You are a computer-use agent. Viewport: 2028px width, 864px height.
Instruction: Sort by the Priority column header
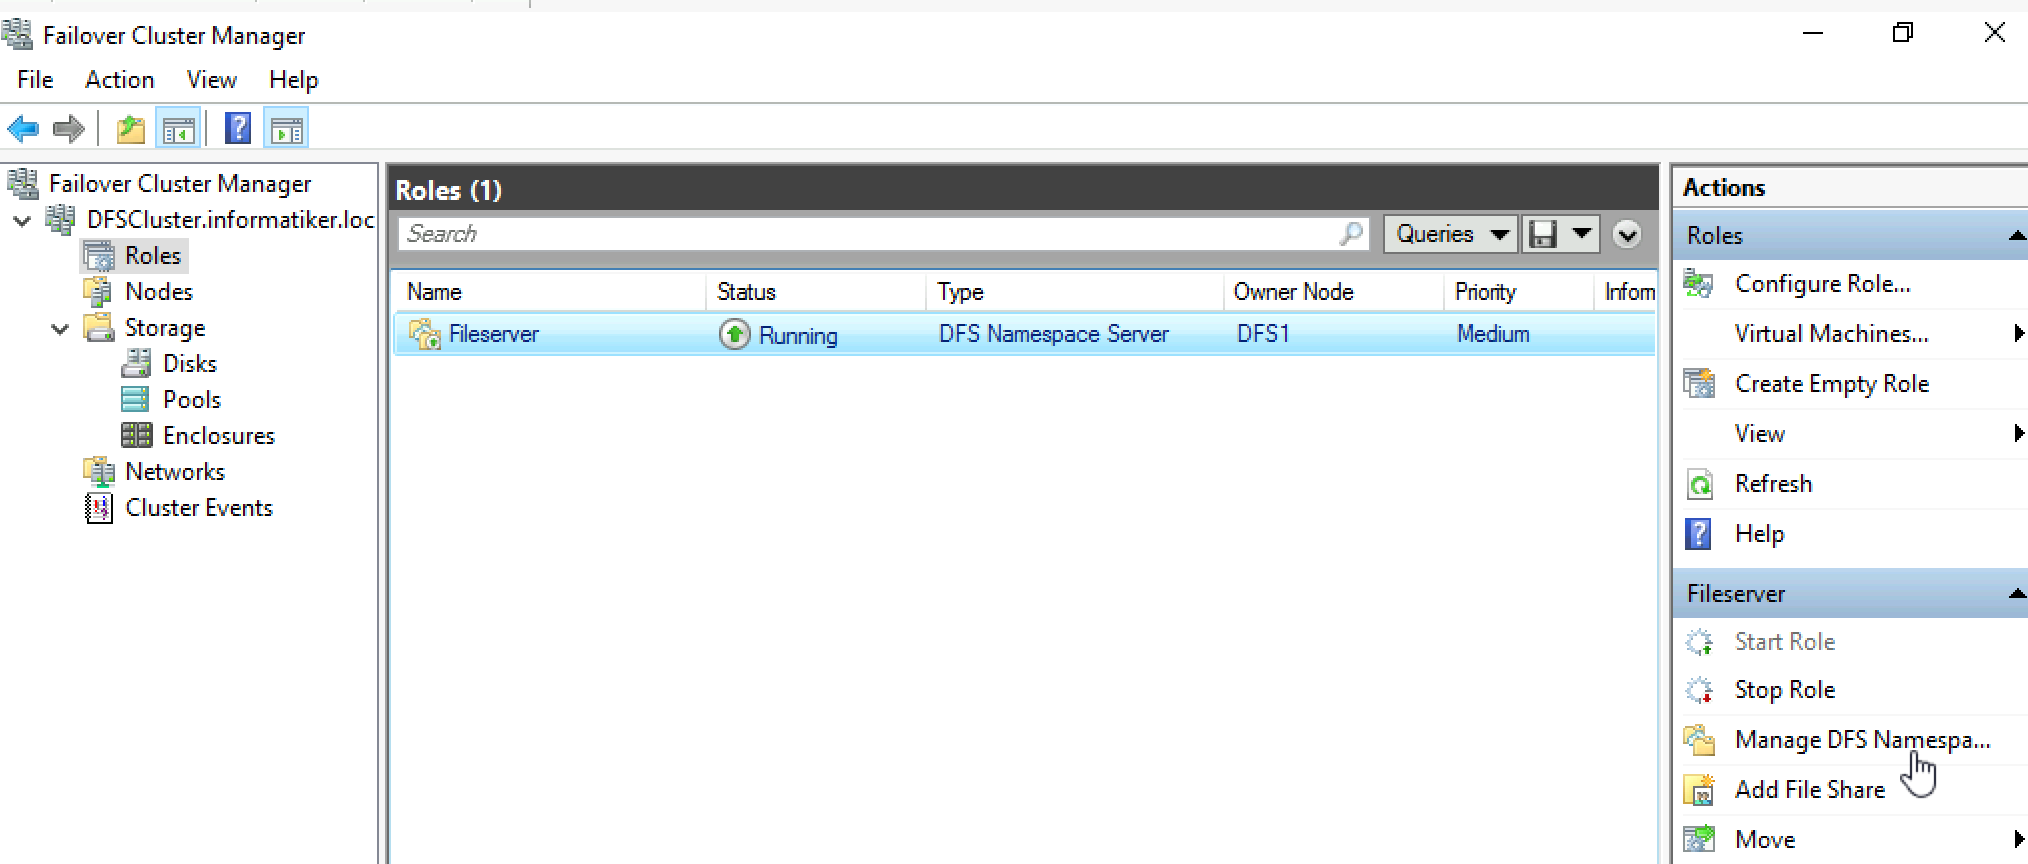coord(1519,292)
